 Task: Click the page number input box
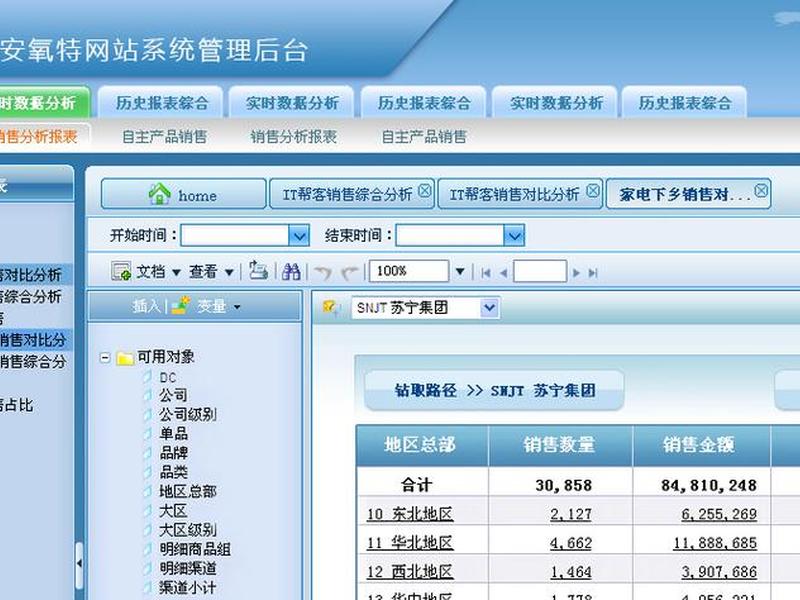(x=540, y=271)
